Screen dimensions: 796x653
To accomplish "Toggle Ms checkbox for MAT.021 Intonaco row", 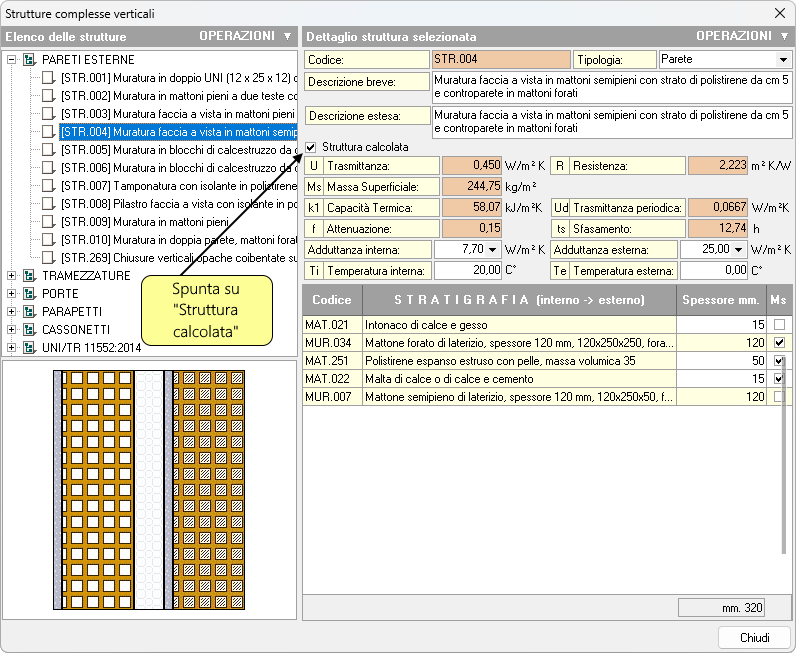I will tap(779, 325).
